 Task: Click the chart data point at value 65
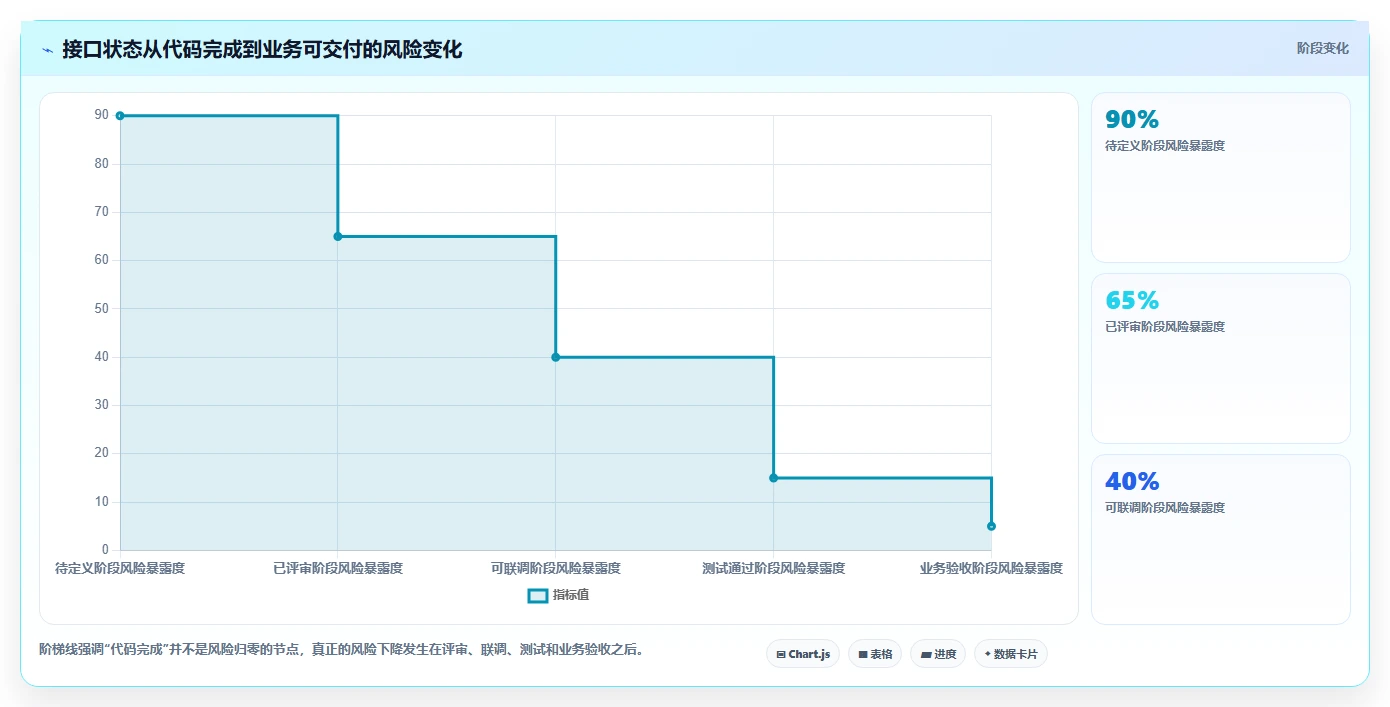click(338, 236)
